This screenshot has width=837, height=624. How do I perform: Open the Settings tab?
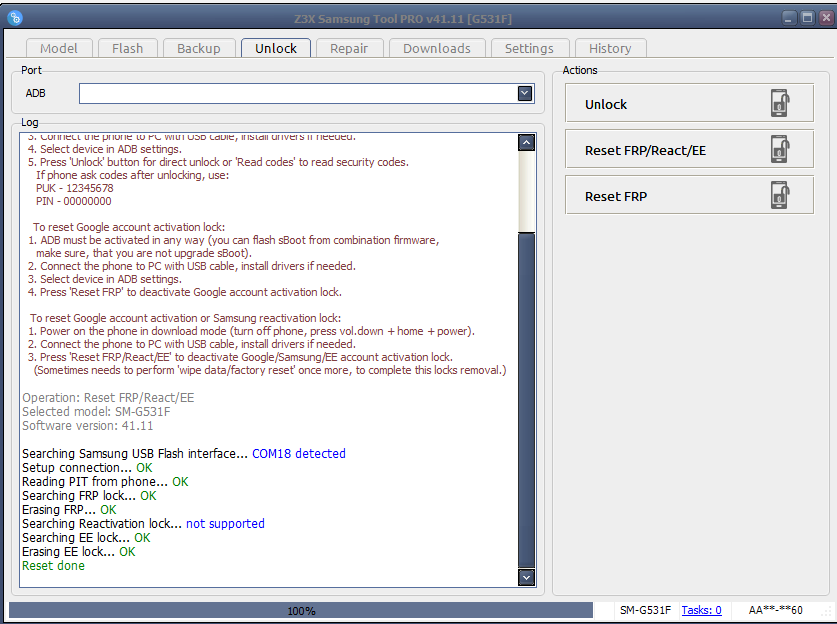tap(529, 48)
